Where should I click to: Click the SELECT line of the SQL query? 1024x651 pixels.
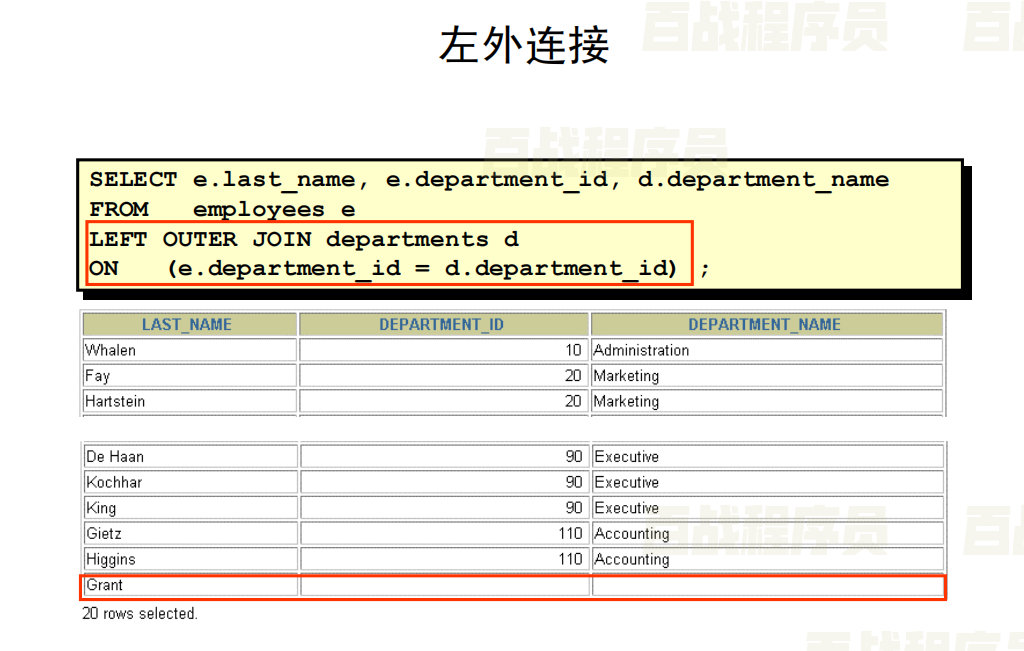point(488,180)
